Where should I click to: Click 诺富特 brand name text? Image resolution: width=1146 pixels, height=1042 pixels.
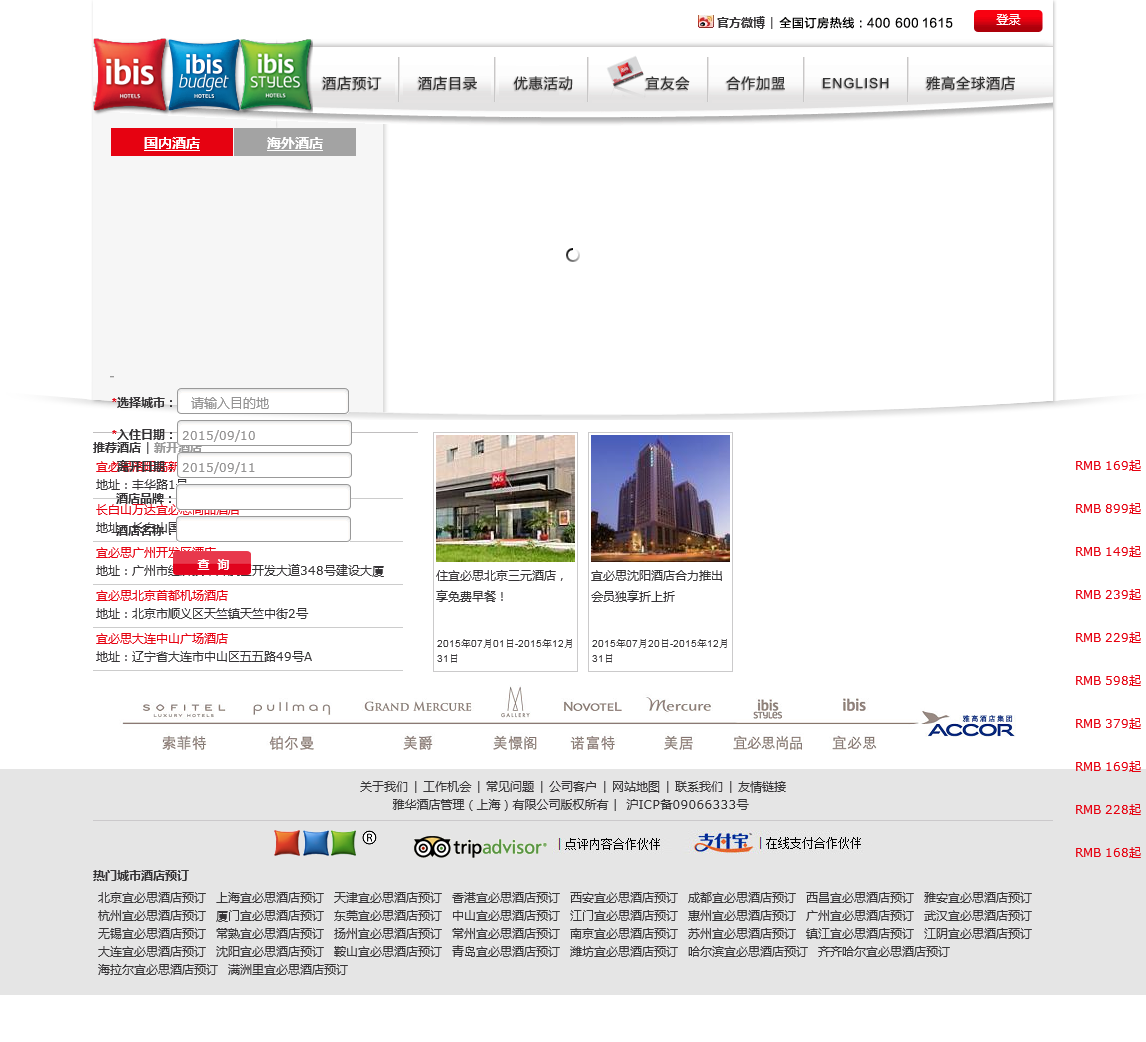pos(593,743)
